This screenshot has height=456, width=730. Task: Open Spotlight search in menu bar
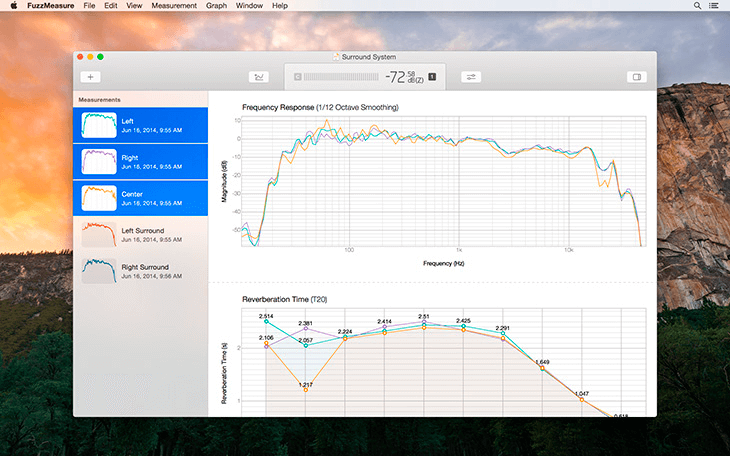(697, 6)
